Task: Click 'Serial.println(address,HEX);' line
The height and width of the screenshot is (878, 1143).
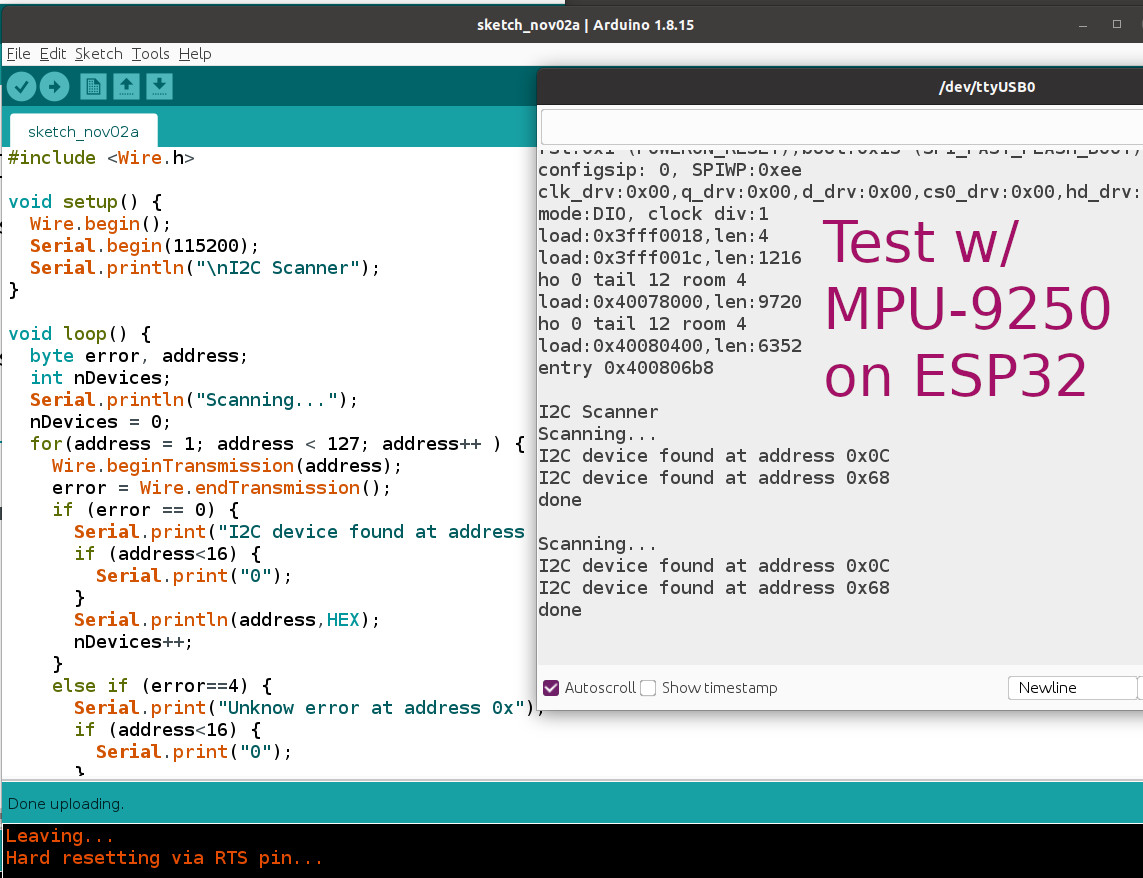Action: coord(227,620)
